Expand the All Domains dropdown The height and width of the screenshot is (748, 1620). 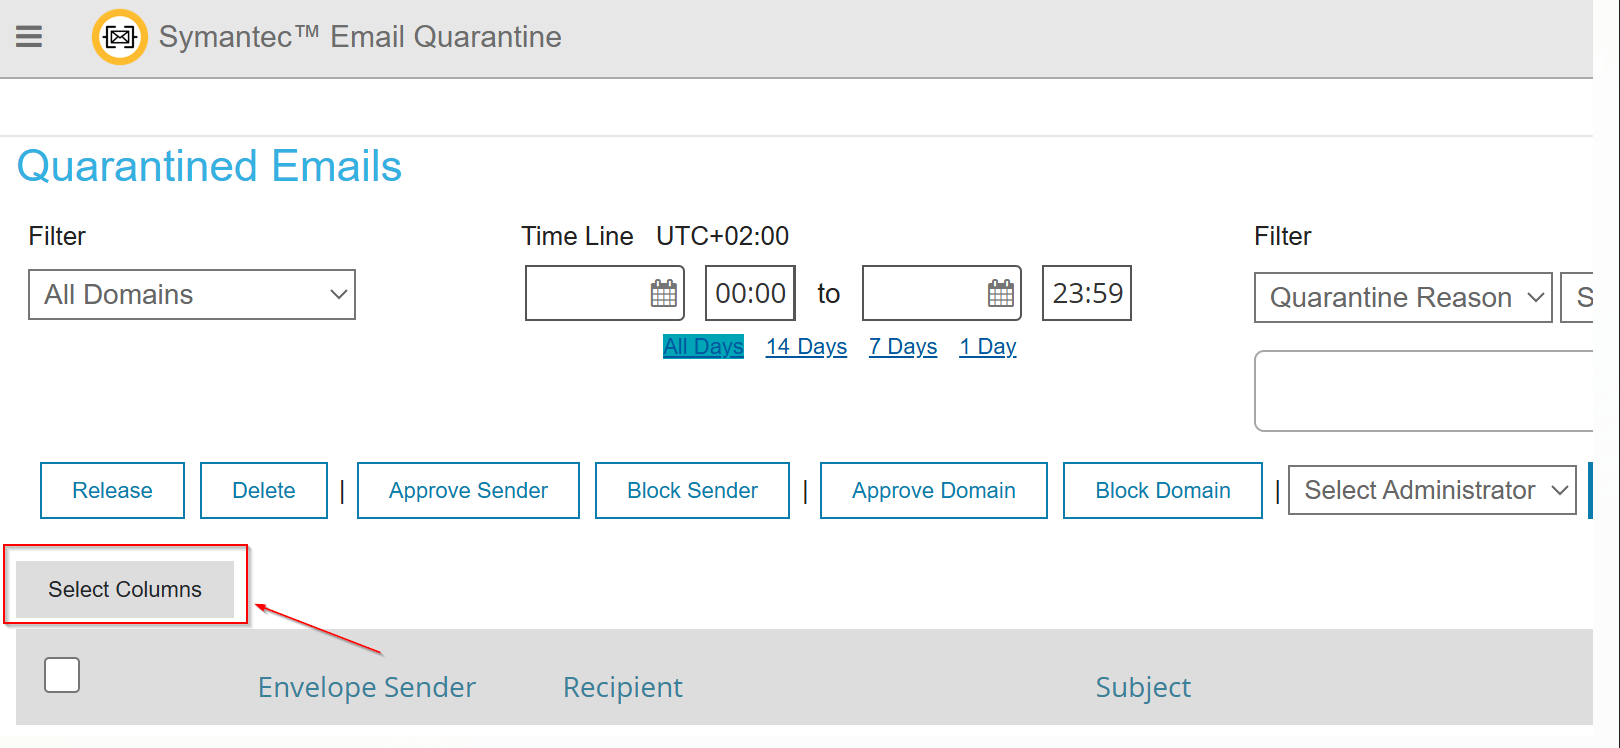(x=192, y=295)
